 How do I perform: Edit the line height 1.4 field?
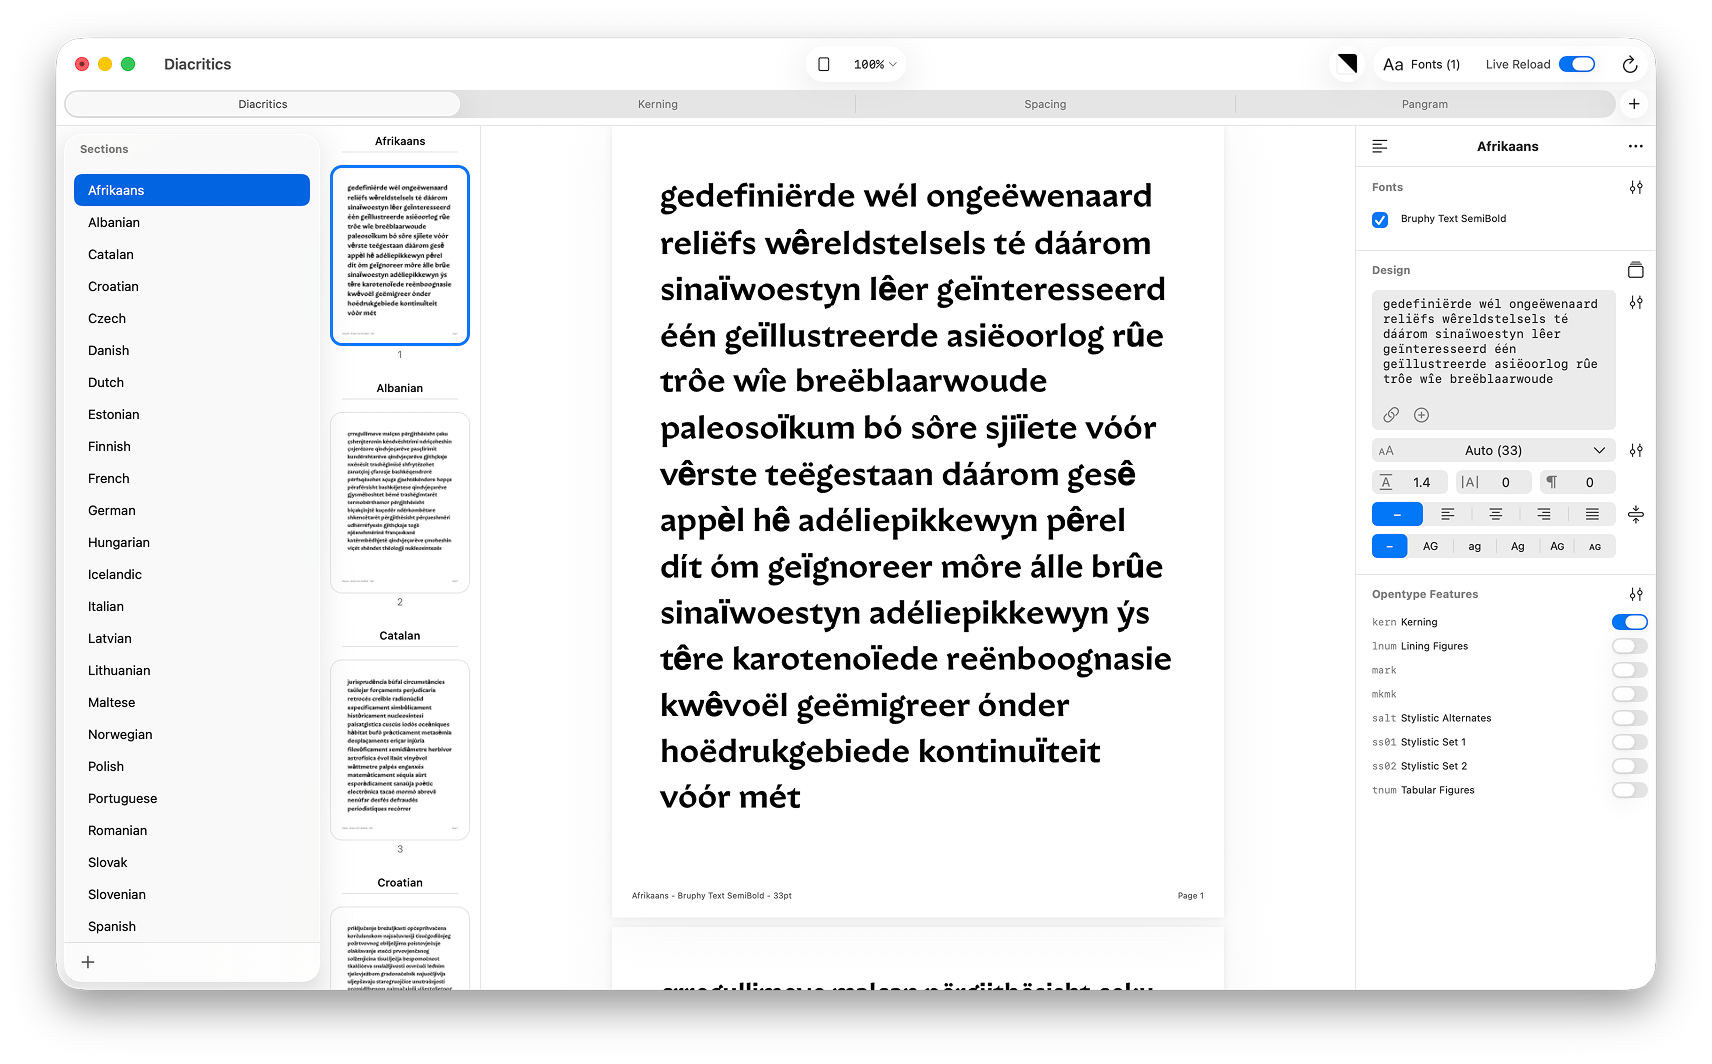1410,482
